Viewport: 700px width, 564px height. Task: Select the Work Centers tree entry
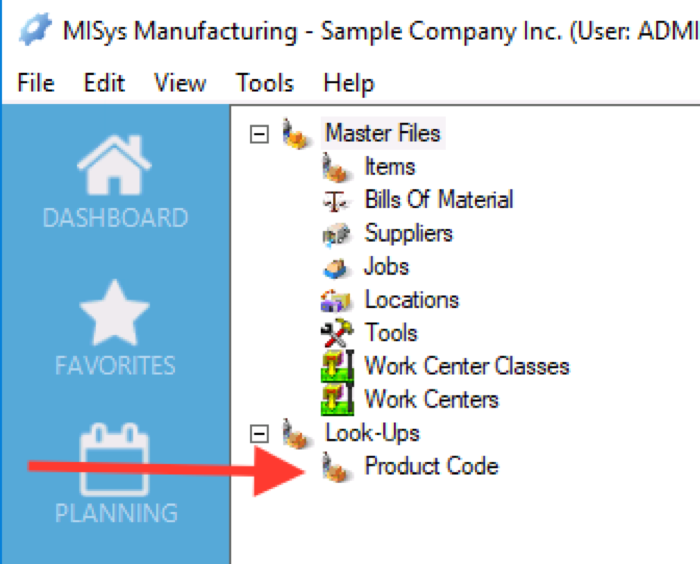pyautogui.click(x=431, y=399)
